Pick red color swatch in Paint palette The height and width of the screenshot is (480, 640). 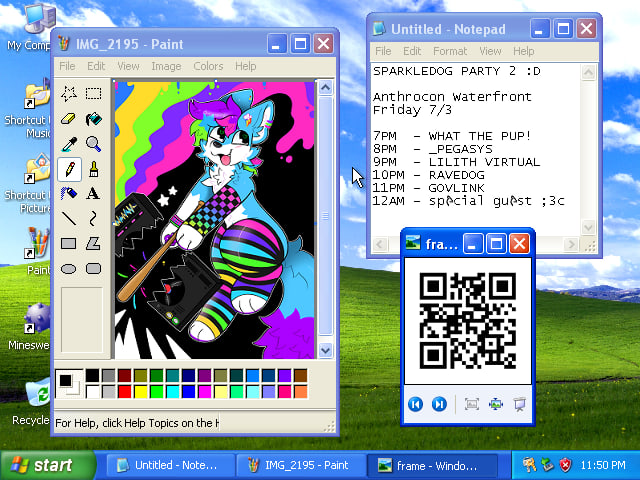pyautogui.click(x=124, y=392)
